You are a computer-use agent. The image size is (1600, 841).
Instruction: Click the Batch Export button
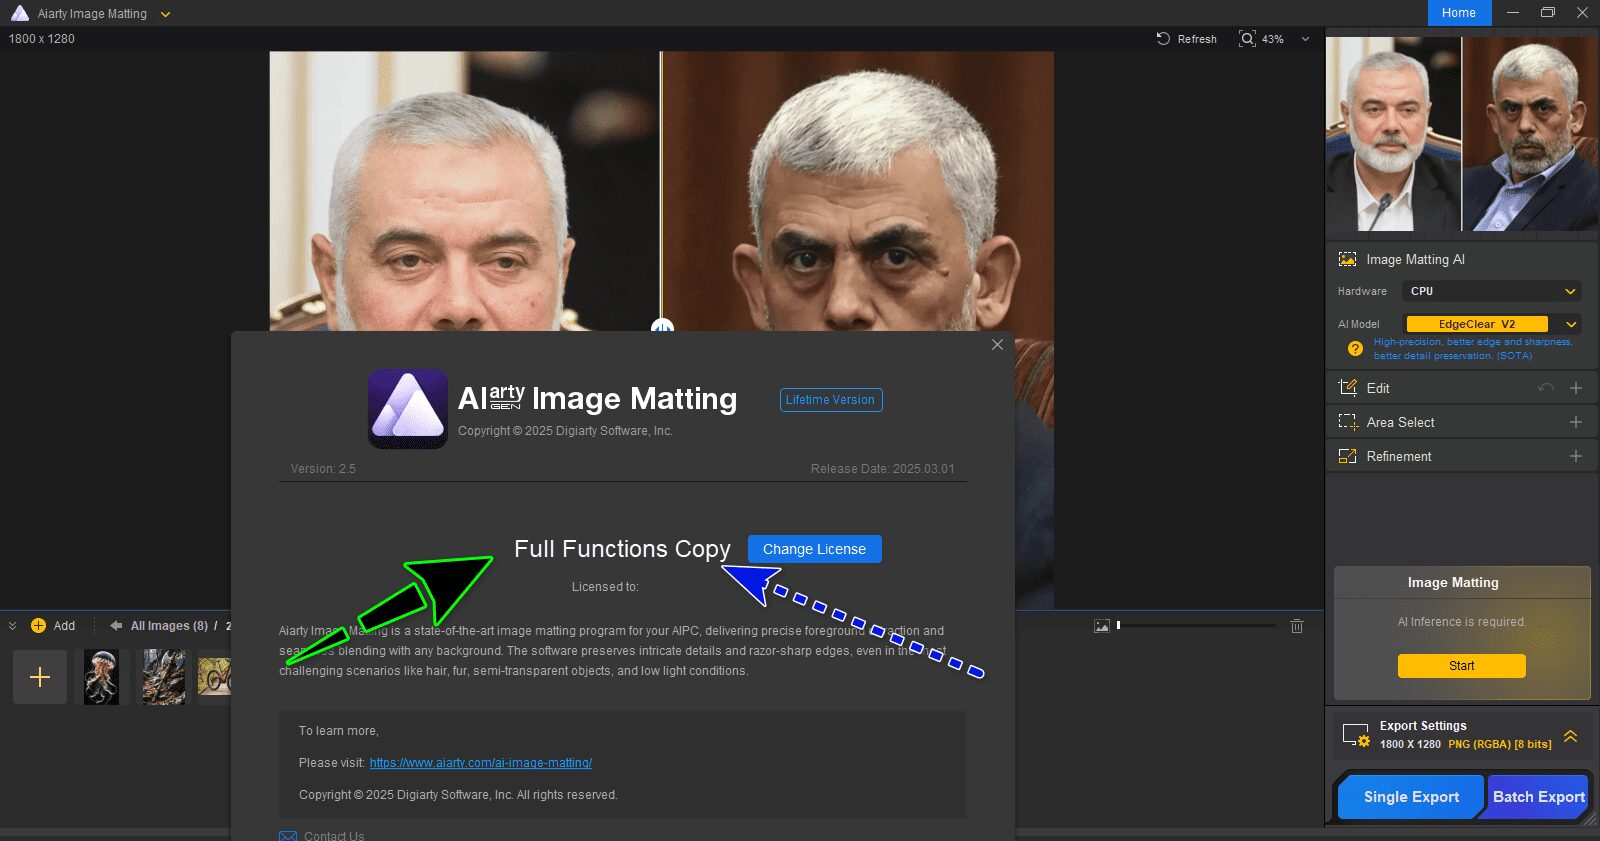1538,797
